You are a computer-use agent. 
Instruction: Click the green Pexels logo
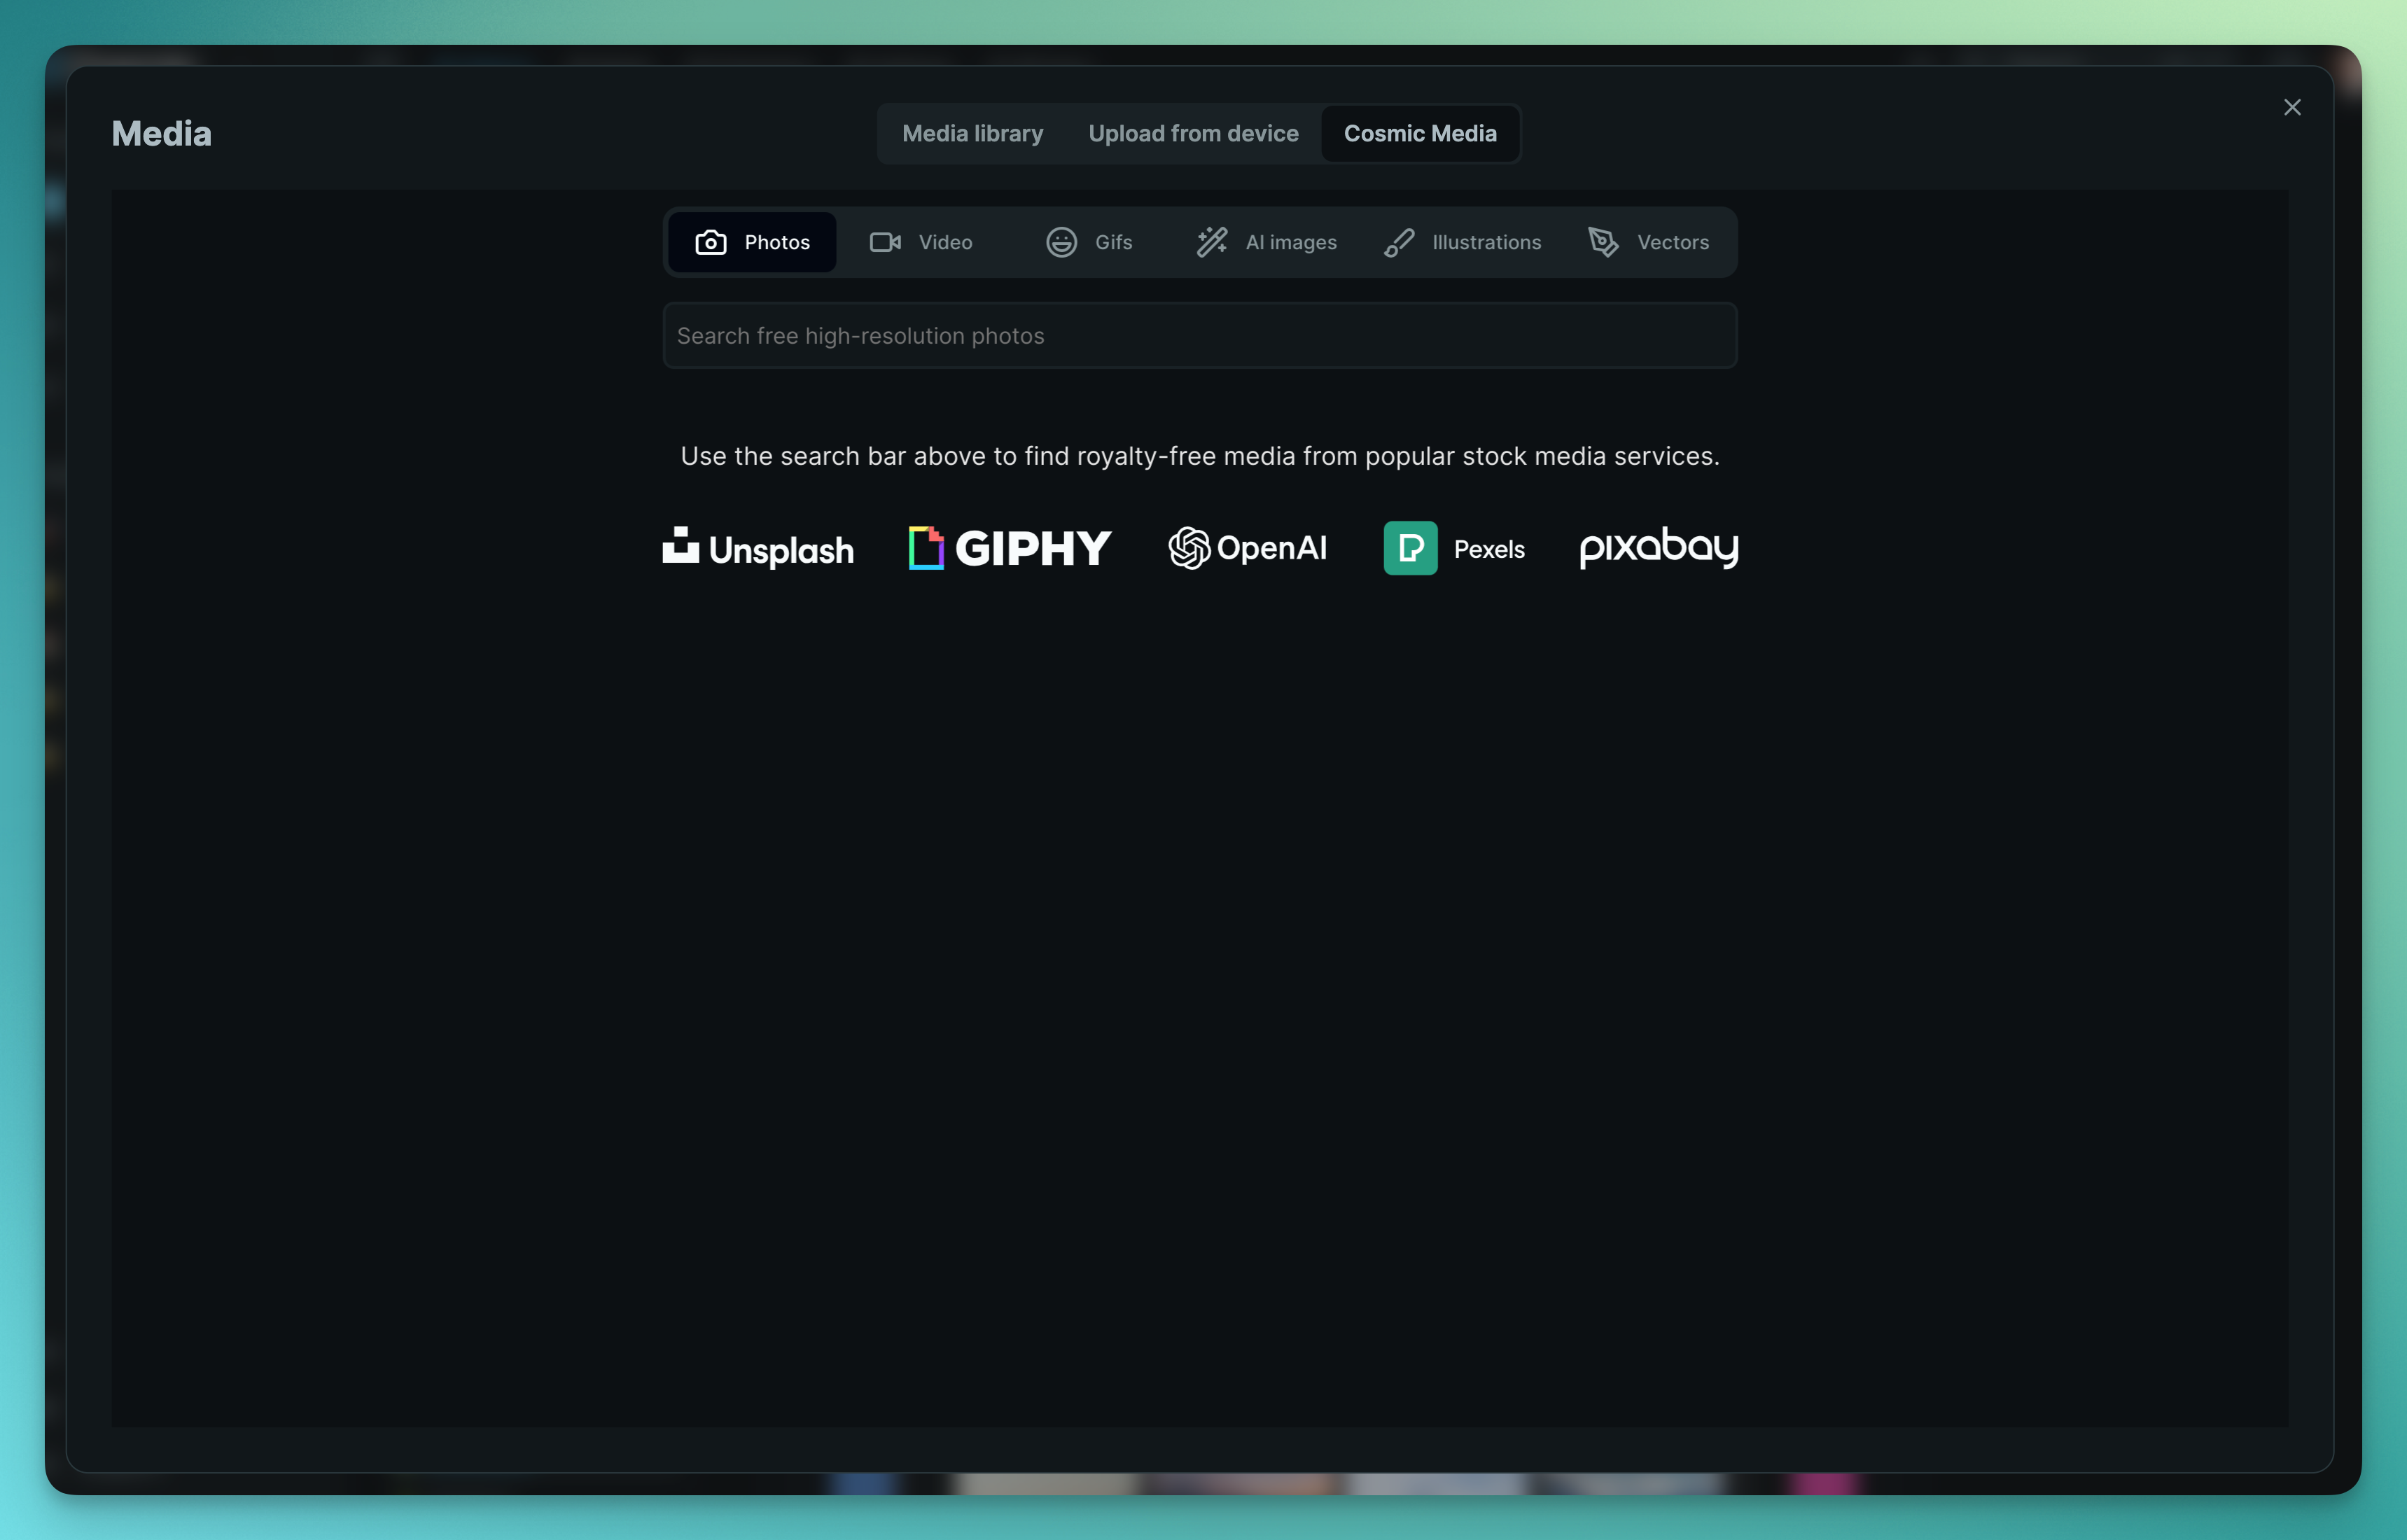point(1410,548)
